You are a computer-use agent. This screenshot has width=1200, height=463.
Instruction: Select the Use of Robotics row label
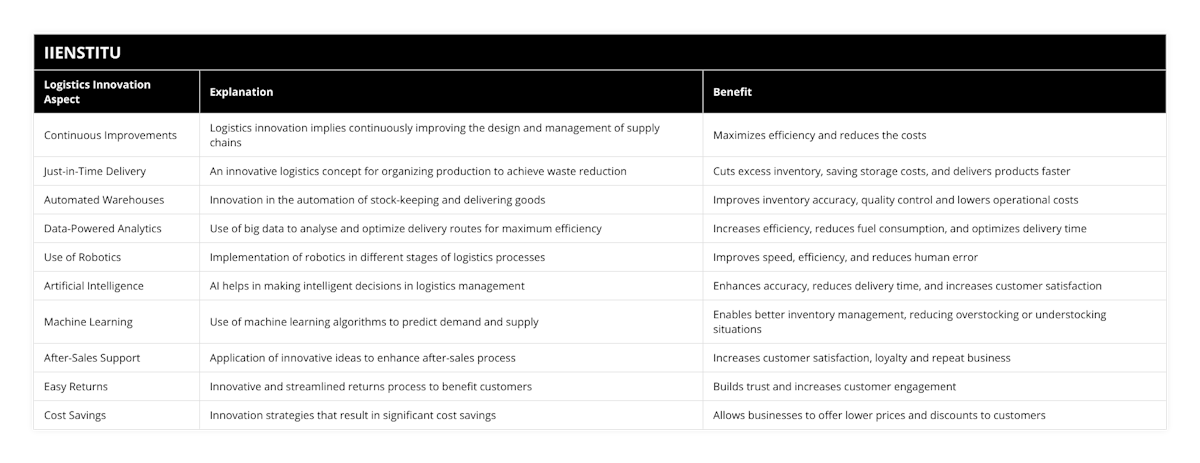[x=83, y=257]
